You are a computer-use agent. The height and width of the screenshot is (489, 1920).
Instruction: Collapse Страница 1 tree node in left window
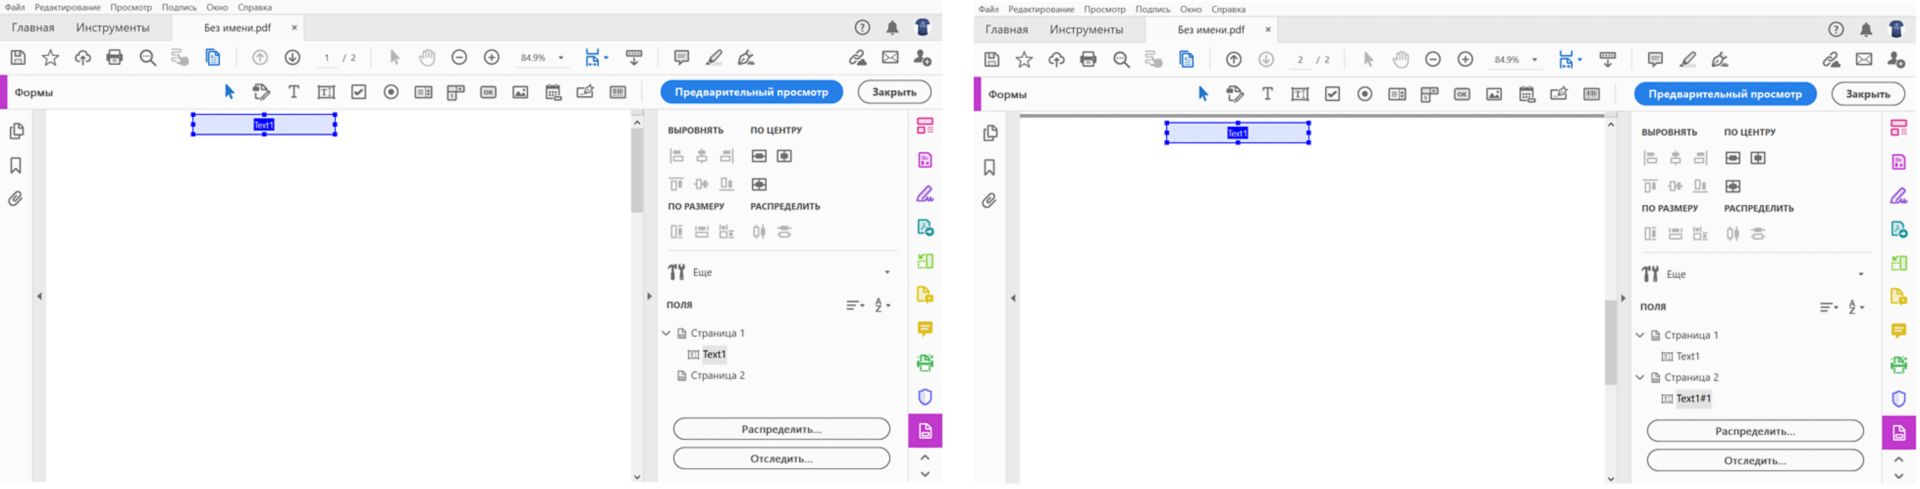[x=666, y=333]
